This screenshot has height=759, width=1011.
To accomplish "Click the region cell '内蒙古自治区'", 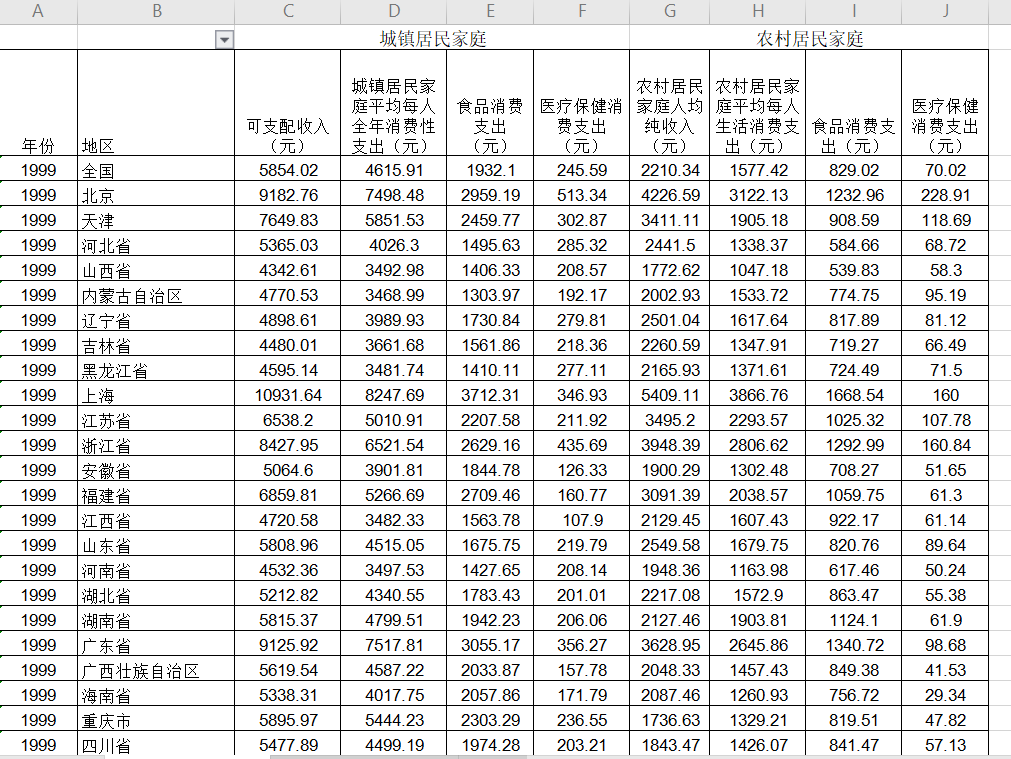I will click(156, 295).
